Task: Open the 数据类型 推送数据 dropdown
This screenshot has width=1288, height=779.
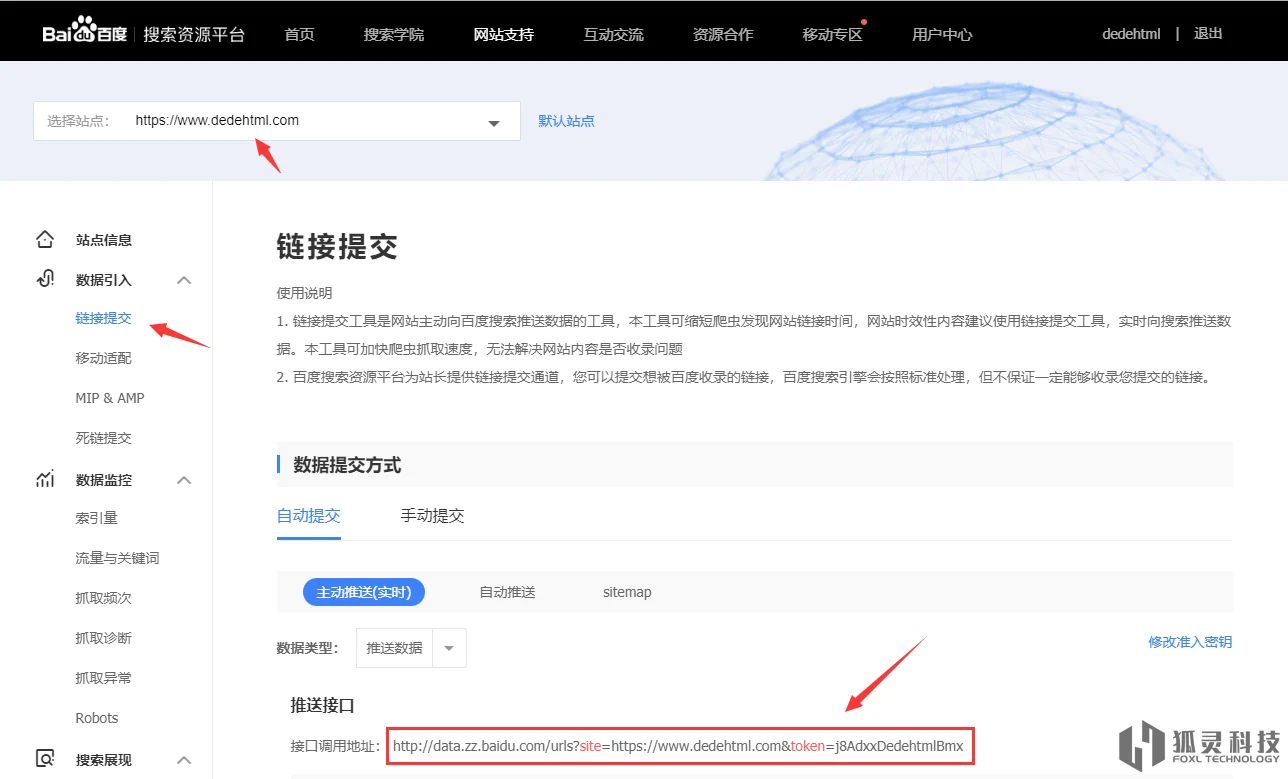Action: click(411, 648)
